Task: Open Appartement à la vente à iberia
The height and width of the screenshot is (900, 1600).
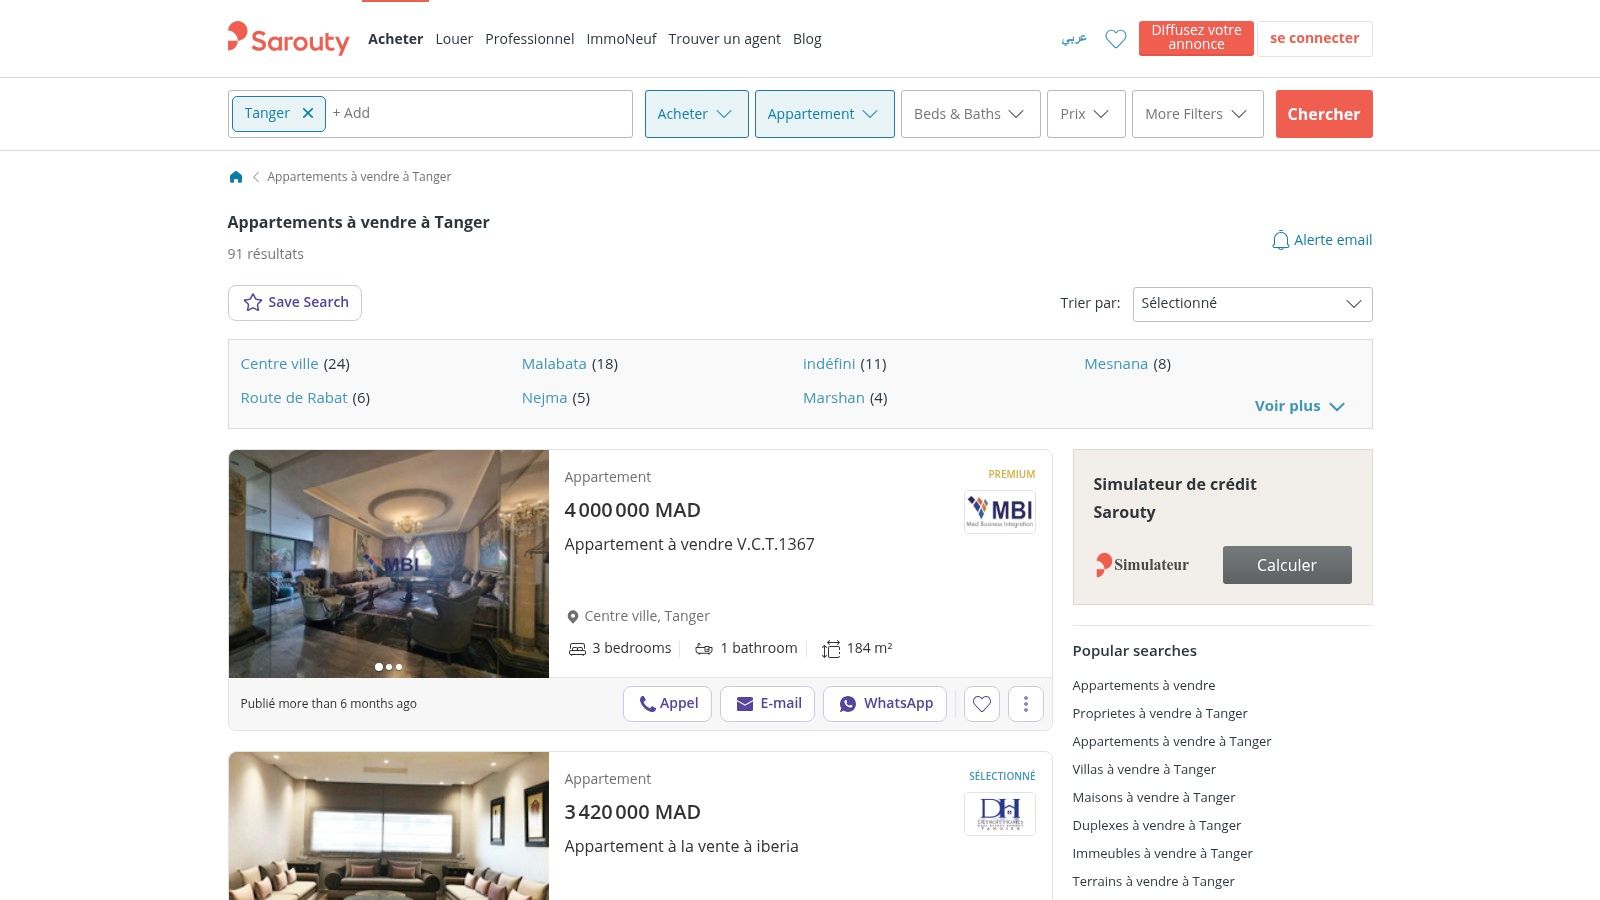Action: click(681, 846)
